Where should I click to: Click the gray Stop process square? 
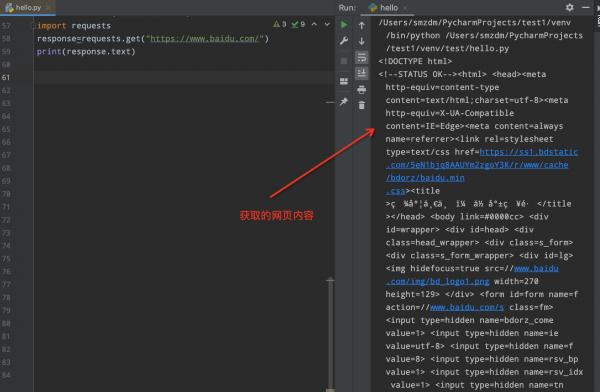tap(344, 61)
